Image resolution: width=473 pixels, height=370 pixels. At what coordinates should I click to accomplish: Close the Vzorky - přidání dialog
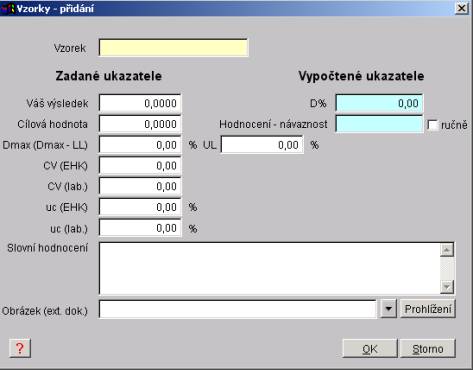coord(462,8)
